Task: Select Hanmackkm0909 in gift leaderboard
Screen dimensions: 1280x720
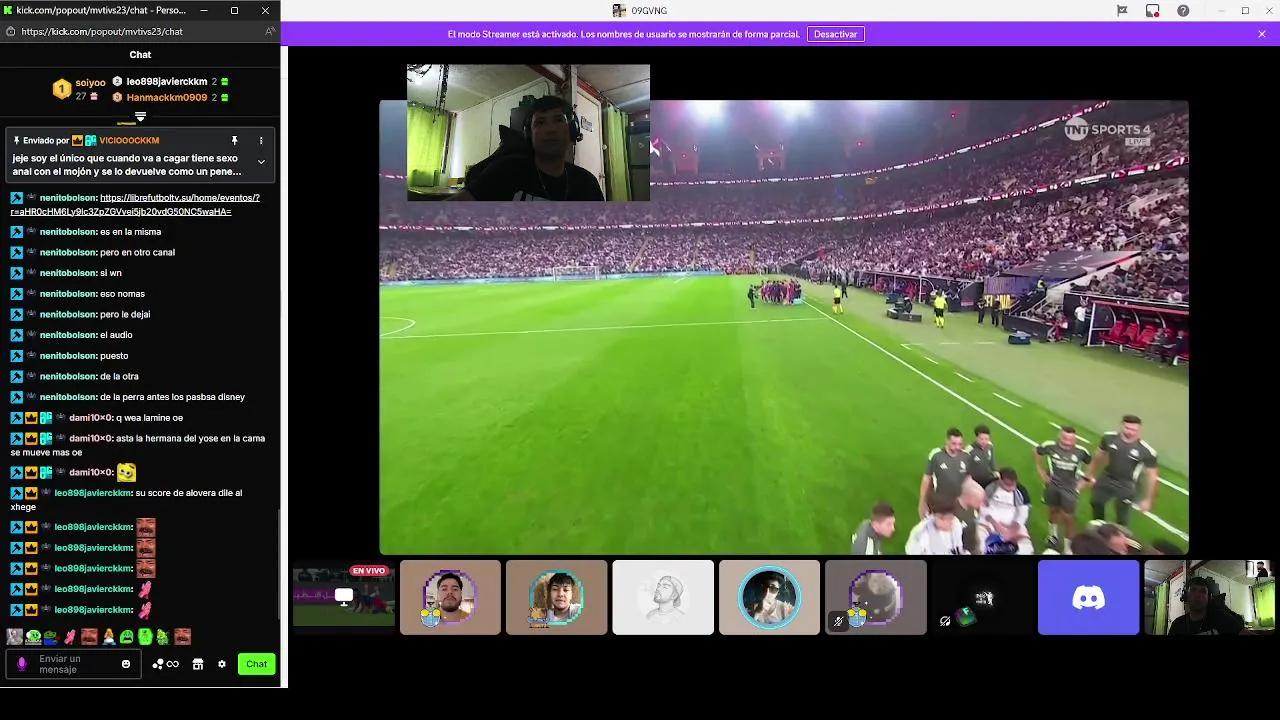Action: pos(166,98)
